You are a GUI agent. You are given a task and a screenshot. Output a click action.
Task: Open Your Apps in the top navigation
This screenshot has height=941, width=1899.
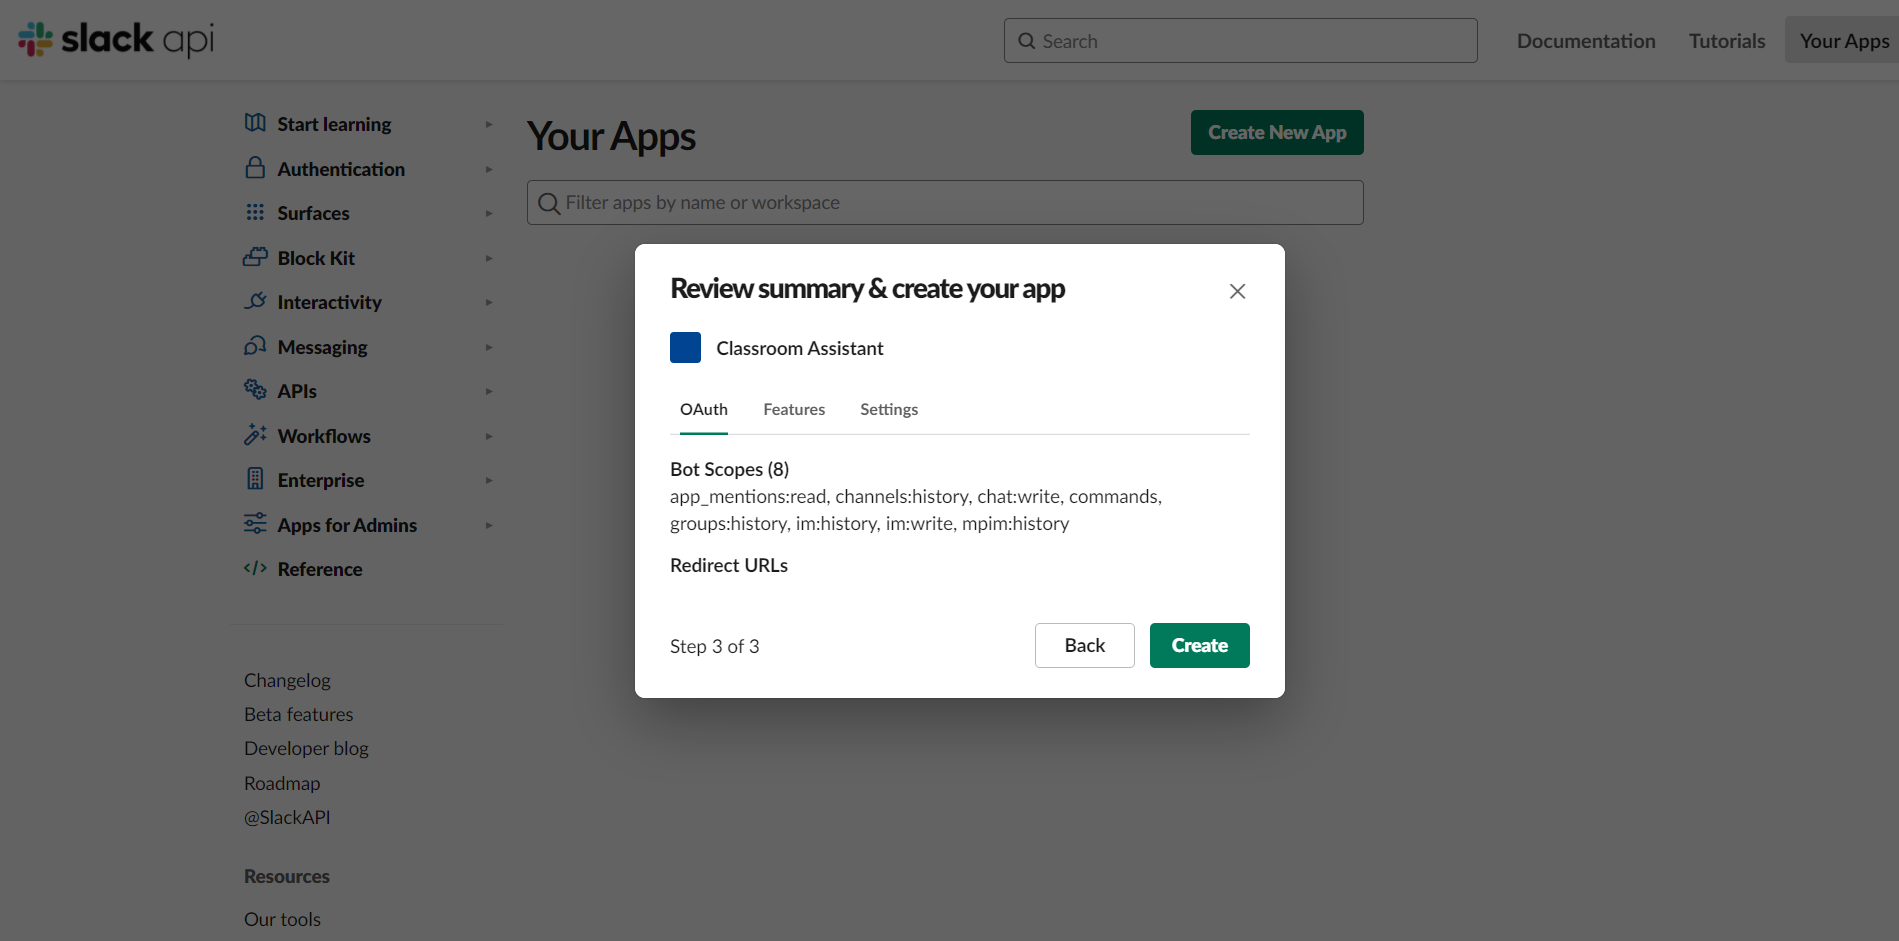pyautogui.click(x=1844, y=41)
